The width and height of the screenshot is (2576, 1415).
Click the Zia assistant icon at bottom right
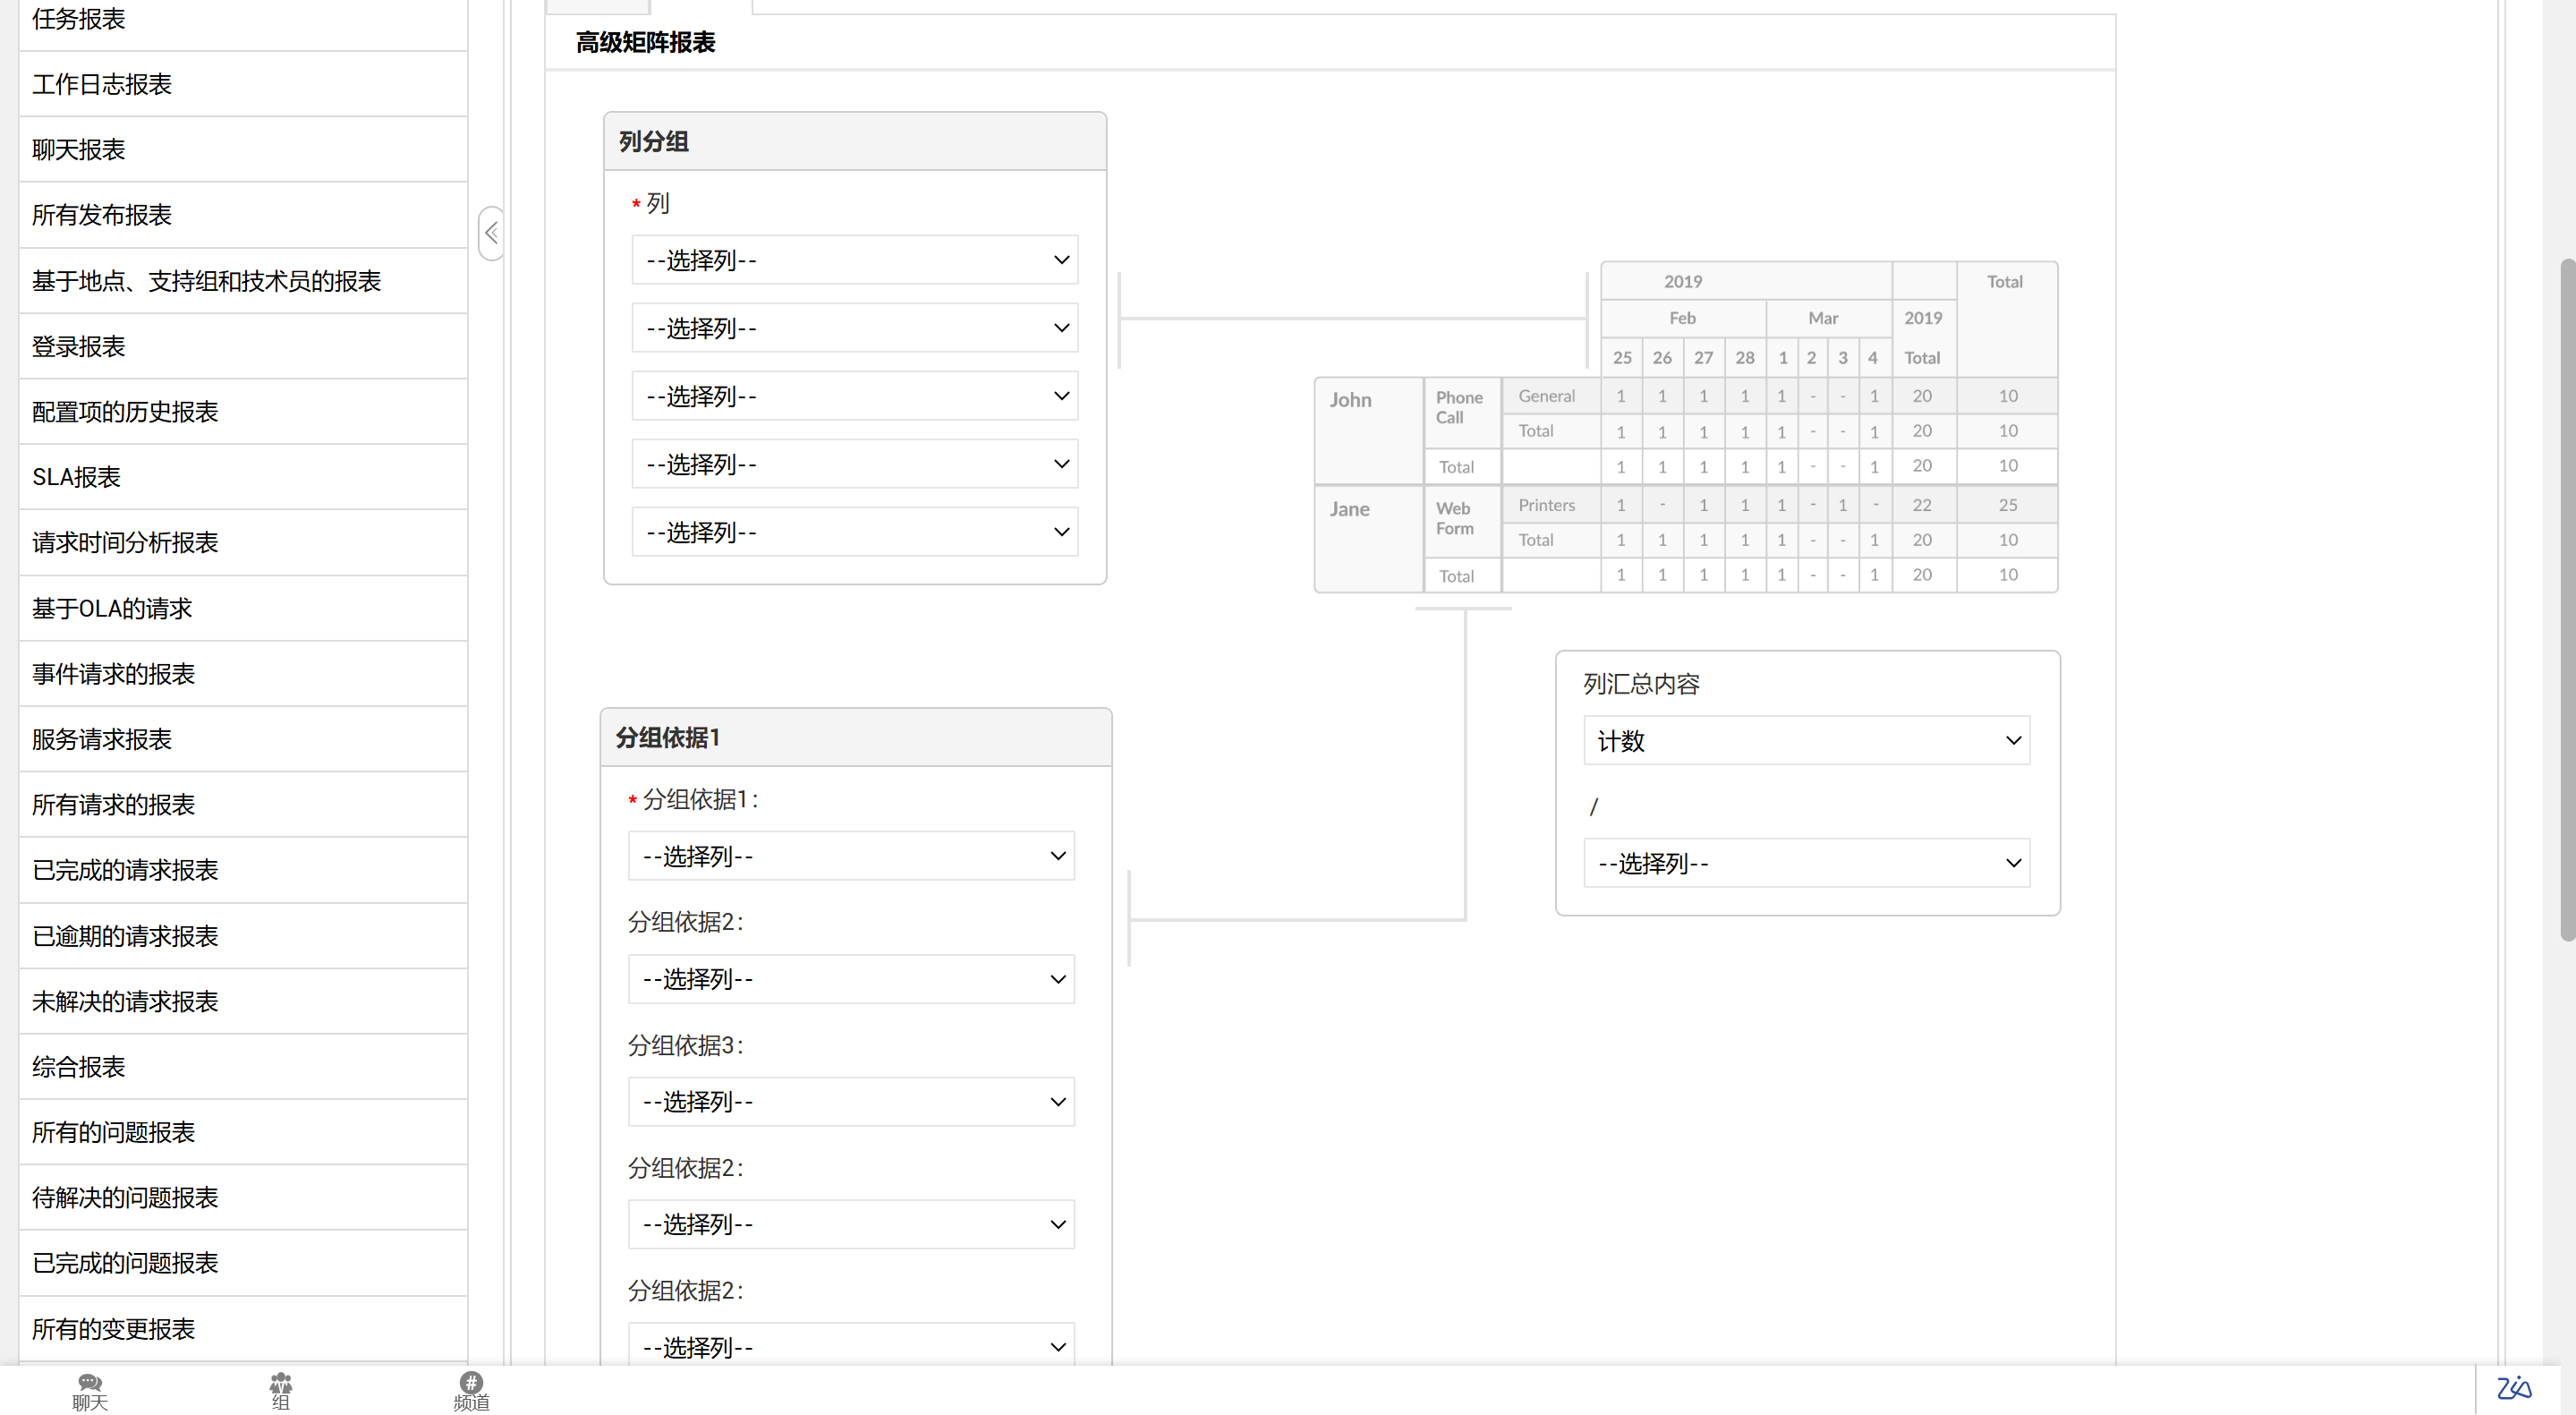point(2513,1389)
